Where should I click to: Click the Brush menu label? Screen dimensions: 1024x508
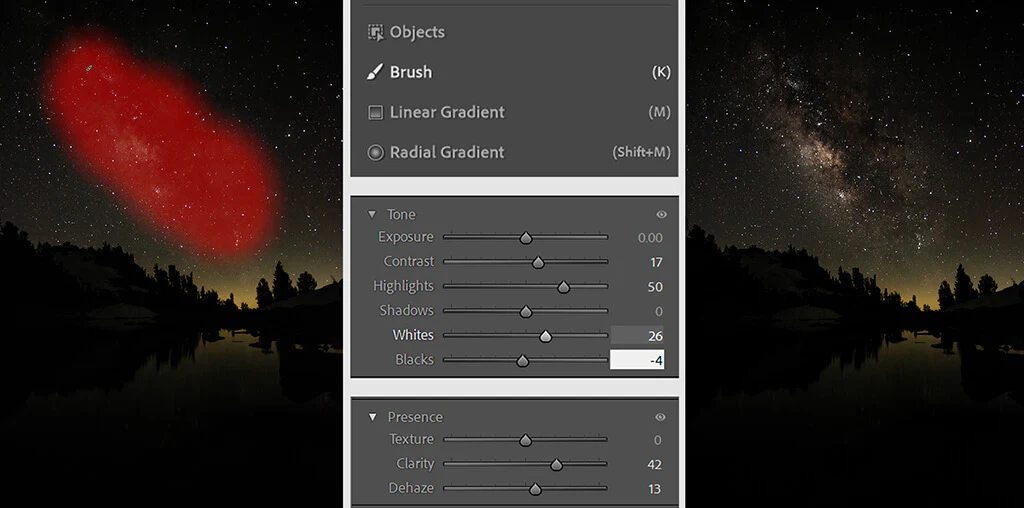411,72
